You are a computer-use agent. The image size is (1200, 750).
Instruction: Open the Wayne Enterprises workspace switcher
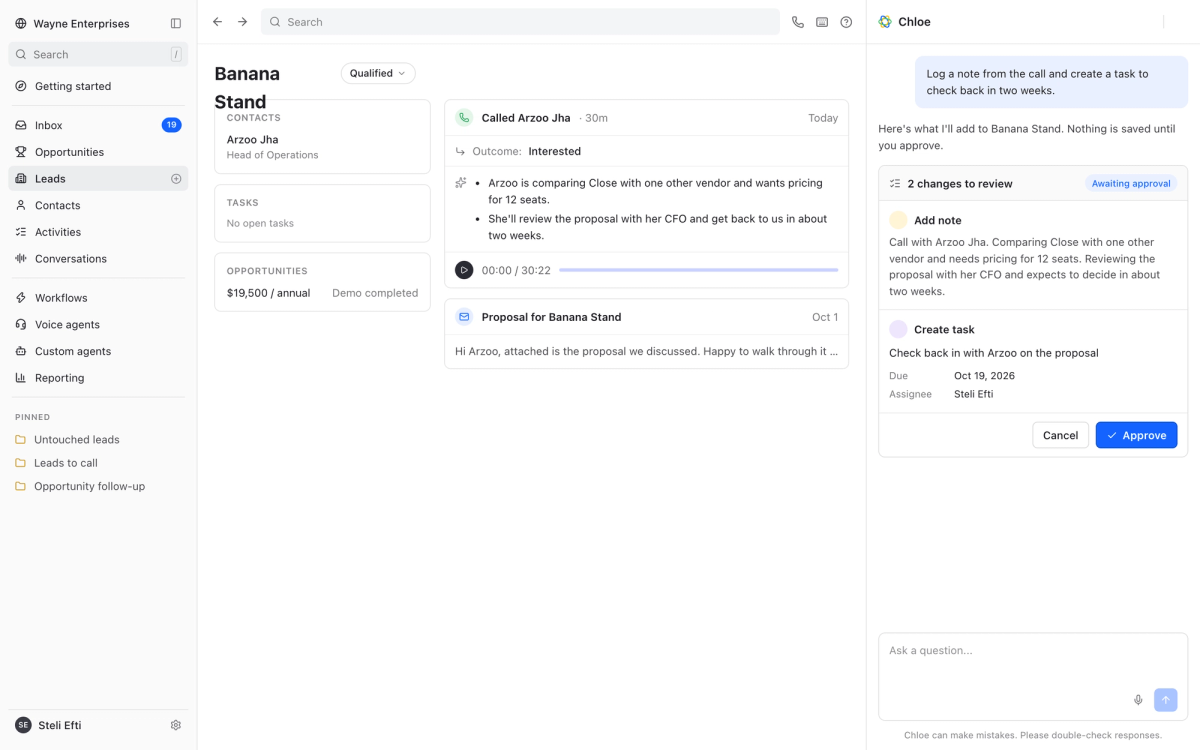pyautogui.click(x=82, y=23)
